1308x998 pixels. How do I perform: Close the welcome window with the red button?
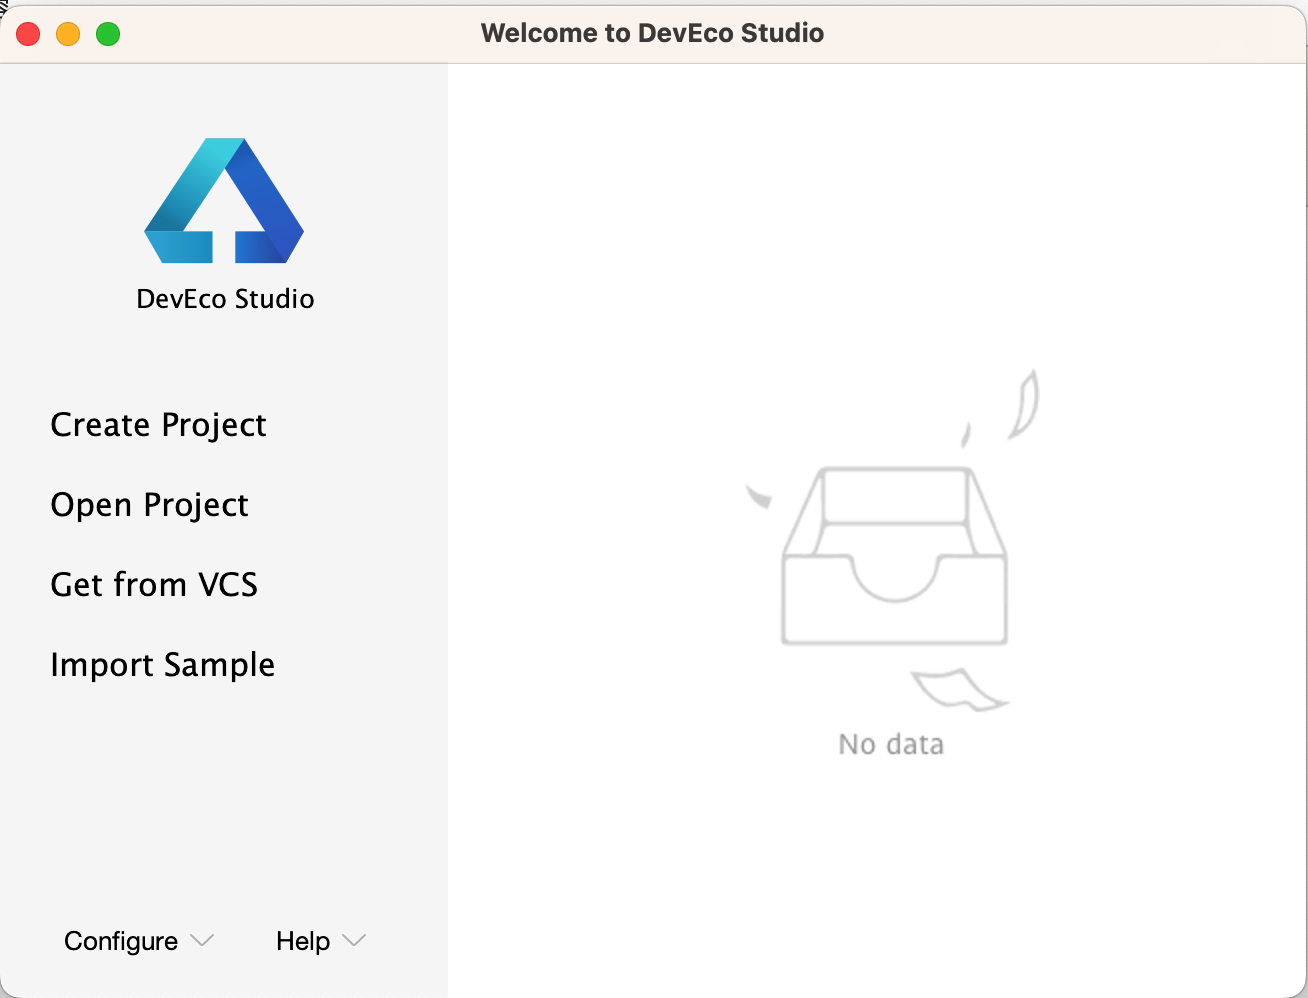[28, 34]
